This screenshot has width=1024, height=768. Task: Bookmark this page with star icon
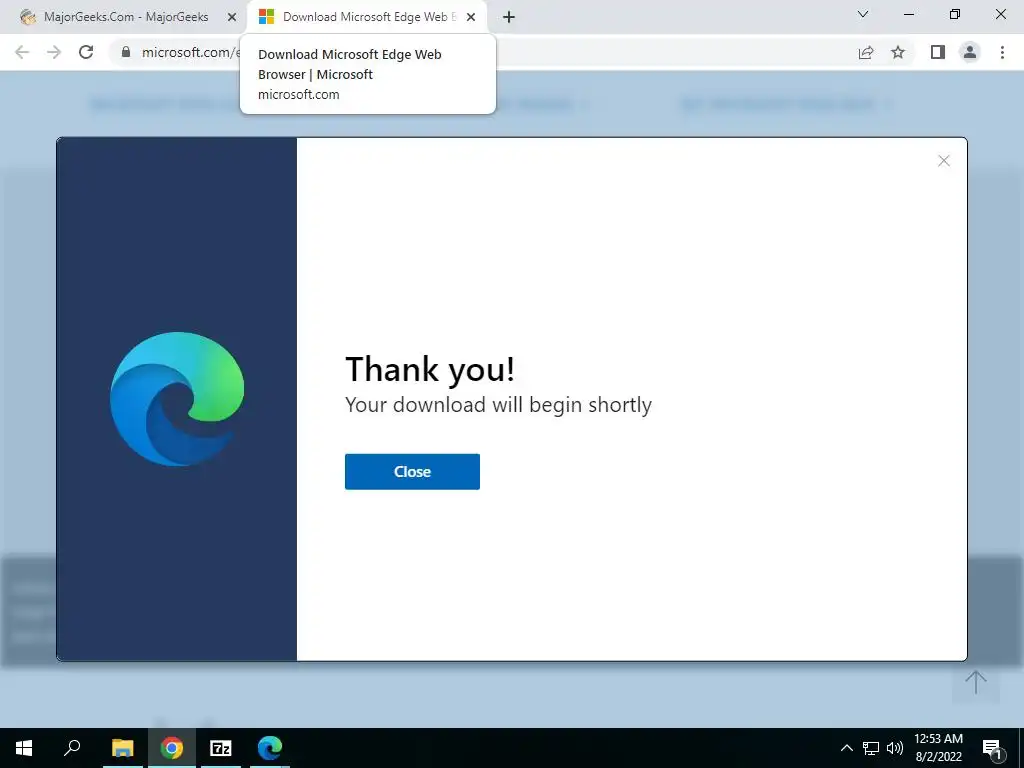click(x=898, y=52)
